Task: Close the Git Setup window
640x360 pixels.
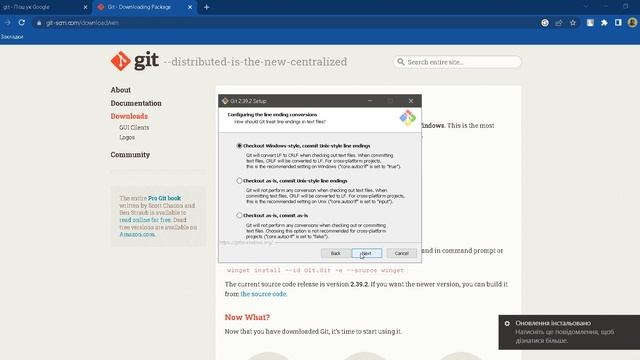Action: pyautogui.click(x=411, y=101)
